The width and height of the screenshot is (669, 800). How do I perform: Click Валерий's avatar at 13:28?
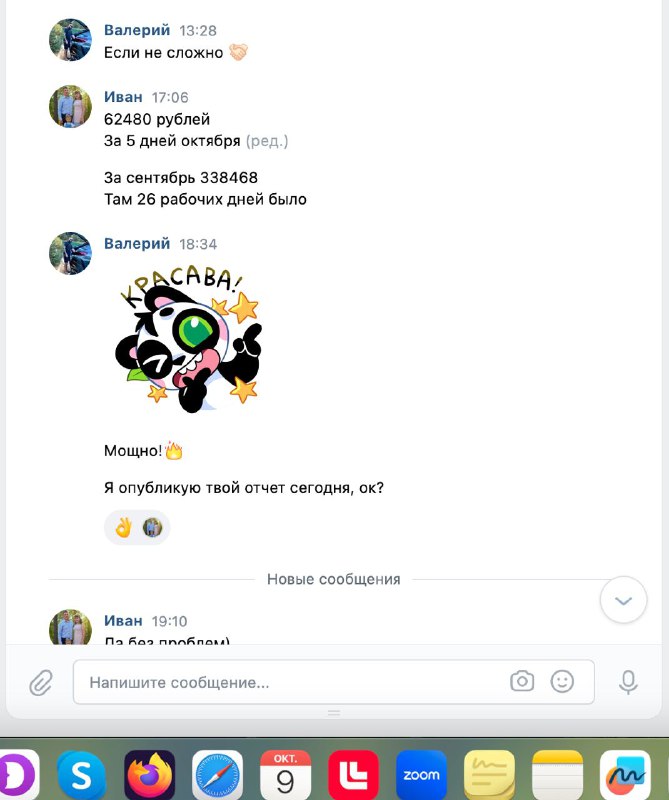(70, 40)
